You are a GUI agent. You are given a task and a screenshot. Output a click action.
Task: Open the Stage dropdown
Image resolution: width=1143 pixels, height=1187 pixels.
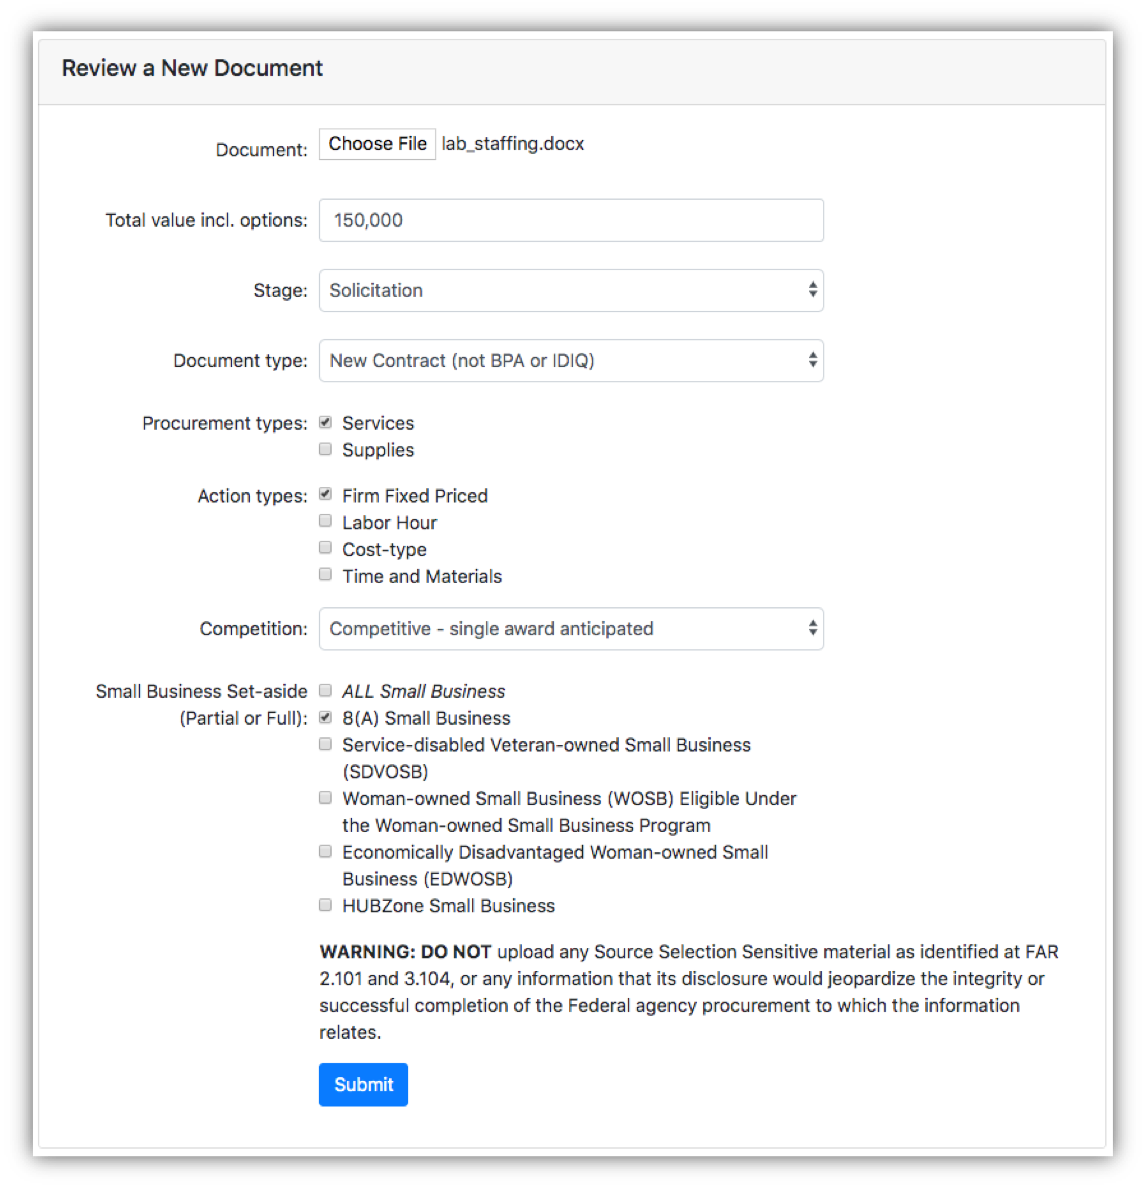point(571,290)
